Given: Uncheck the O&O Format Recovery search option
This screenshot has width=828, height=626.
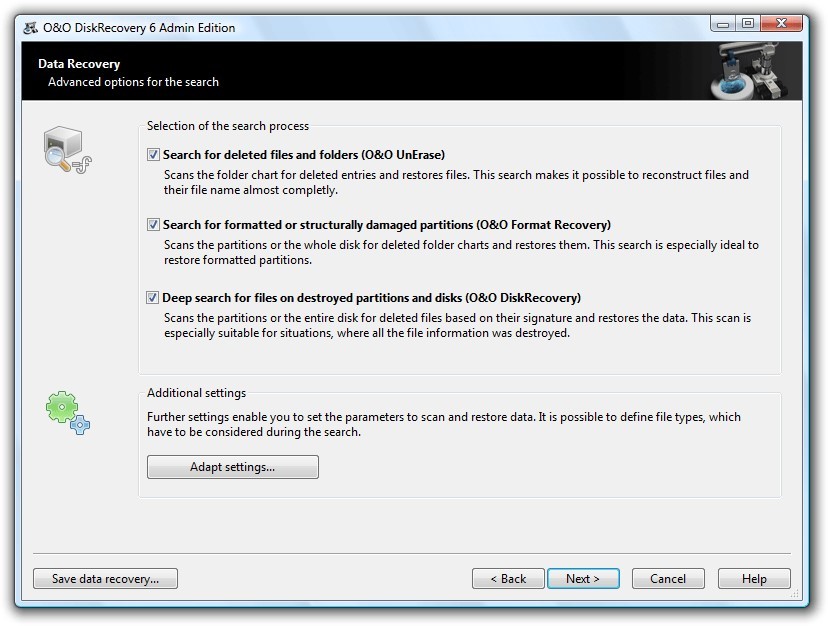Looking at the screenshot, I should point(153,225).
